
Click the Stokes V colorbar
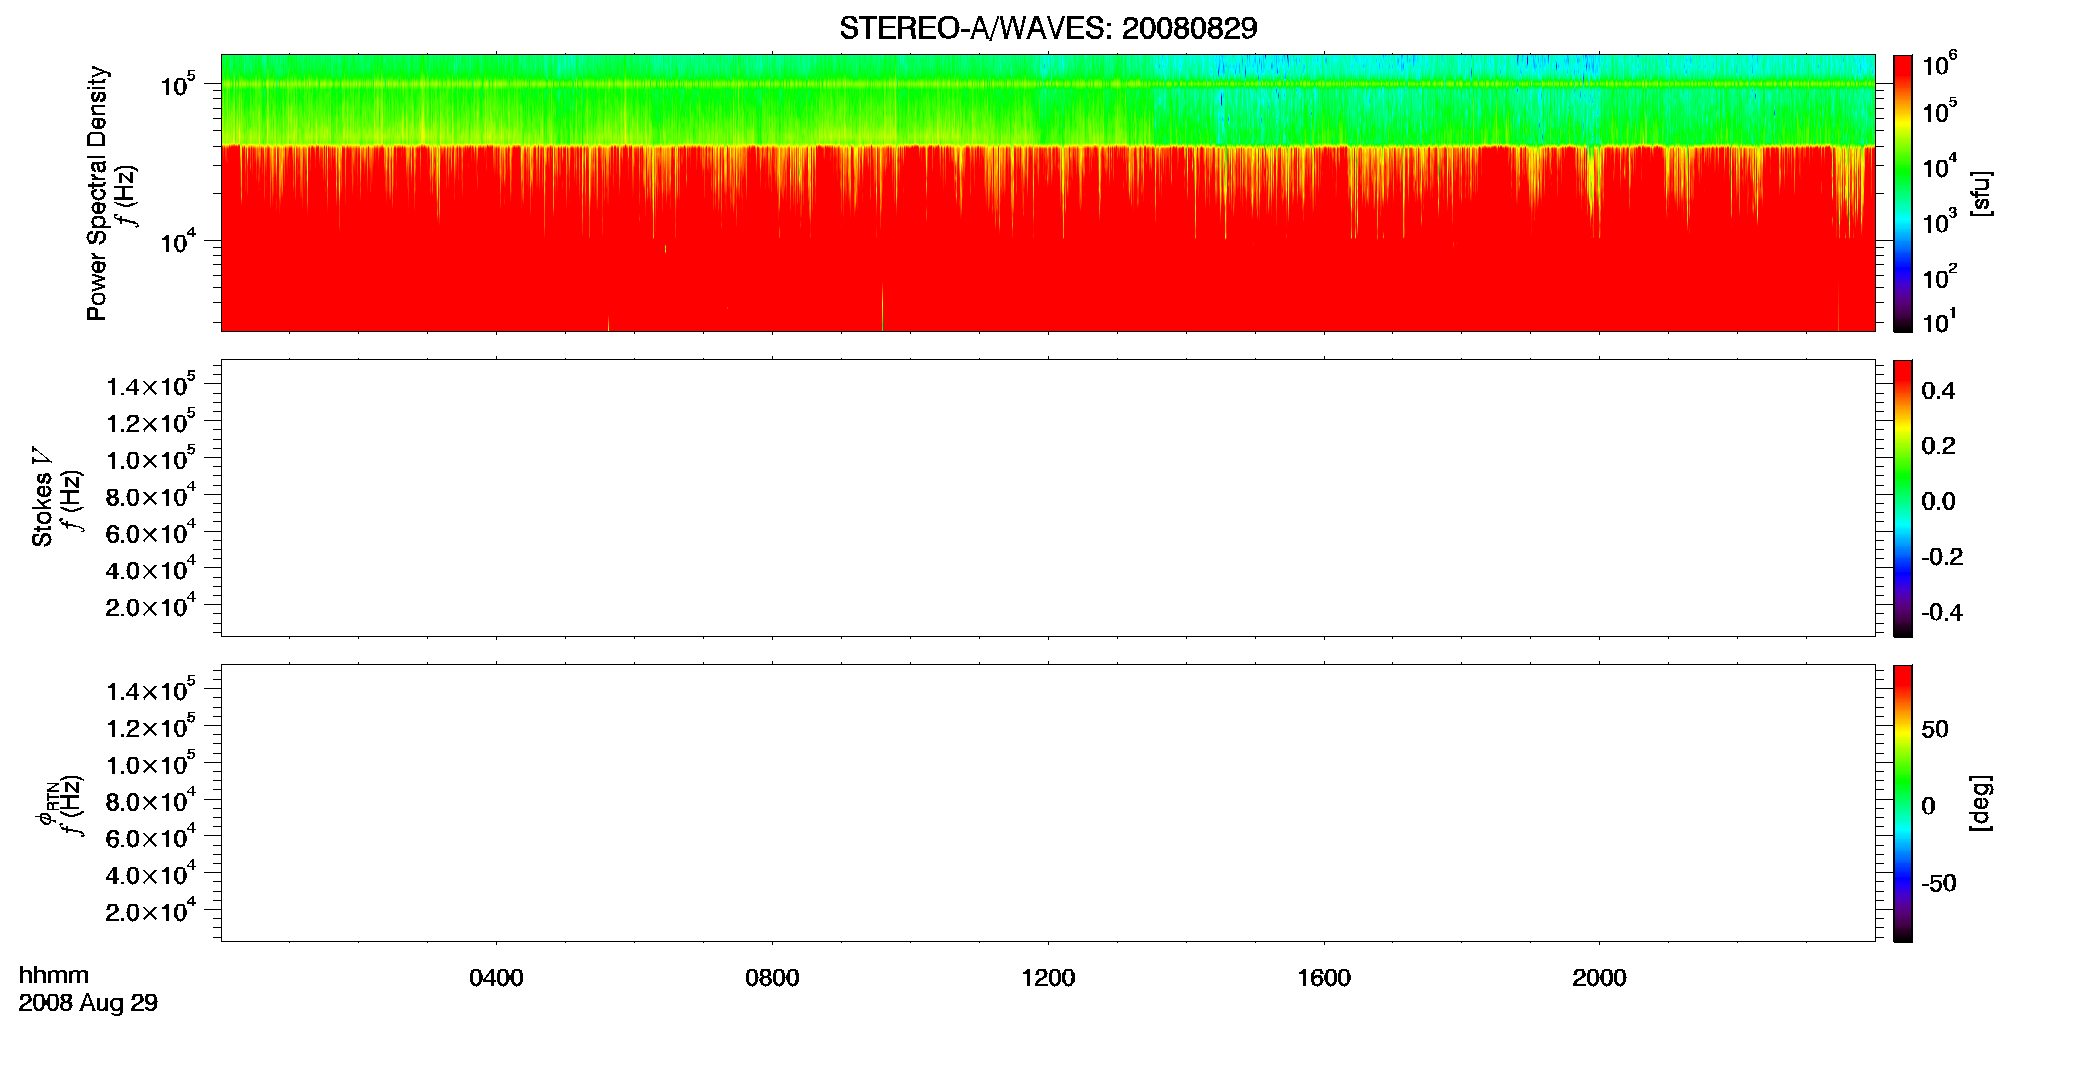pos(1902,498)
